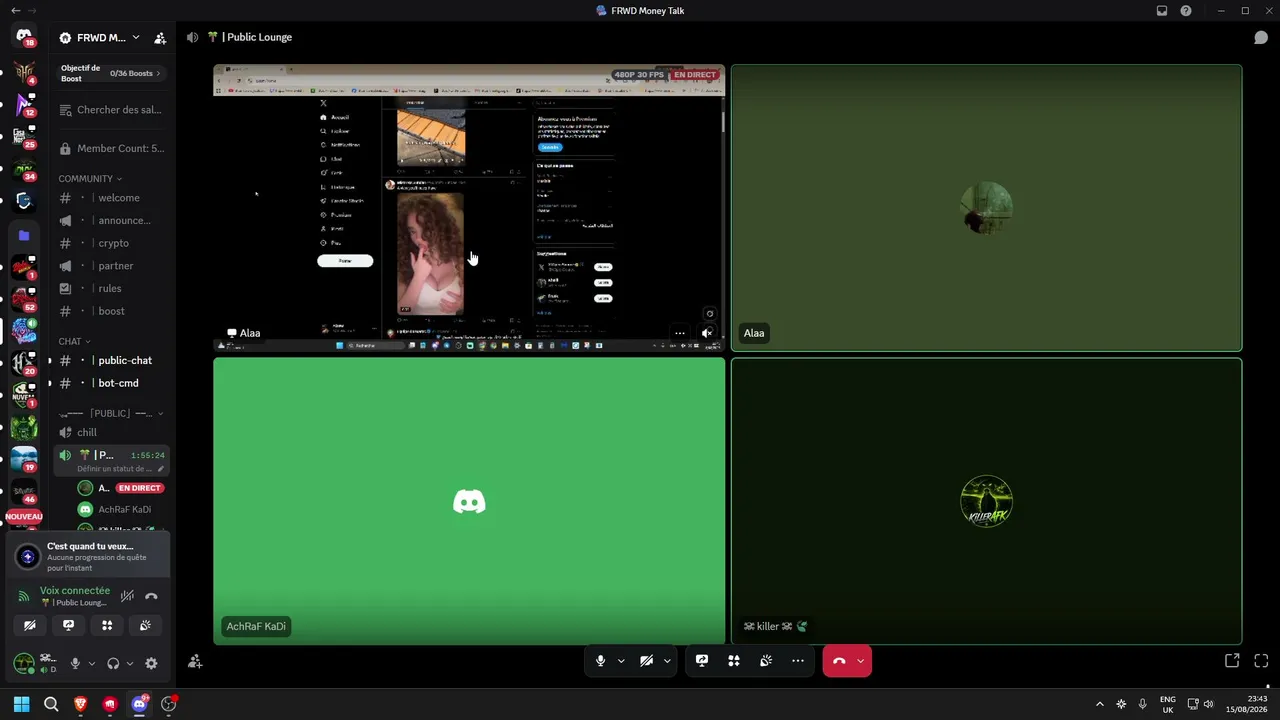Screen dimensions: 1280x720
Task: Toggle camera on in bottom call bar
Action: [x=647, y=661]
